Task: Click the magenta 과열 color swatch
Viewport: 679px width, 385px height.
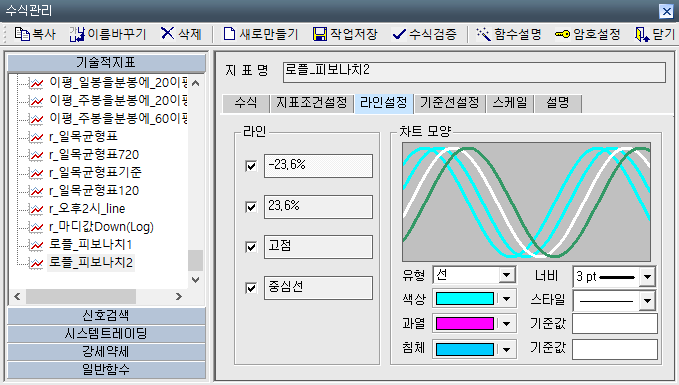Action: click(x=465, y=324)
